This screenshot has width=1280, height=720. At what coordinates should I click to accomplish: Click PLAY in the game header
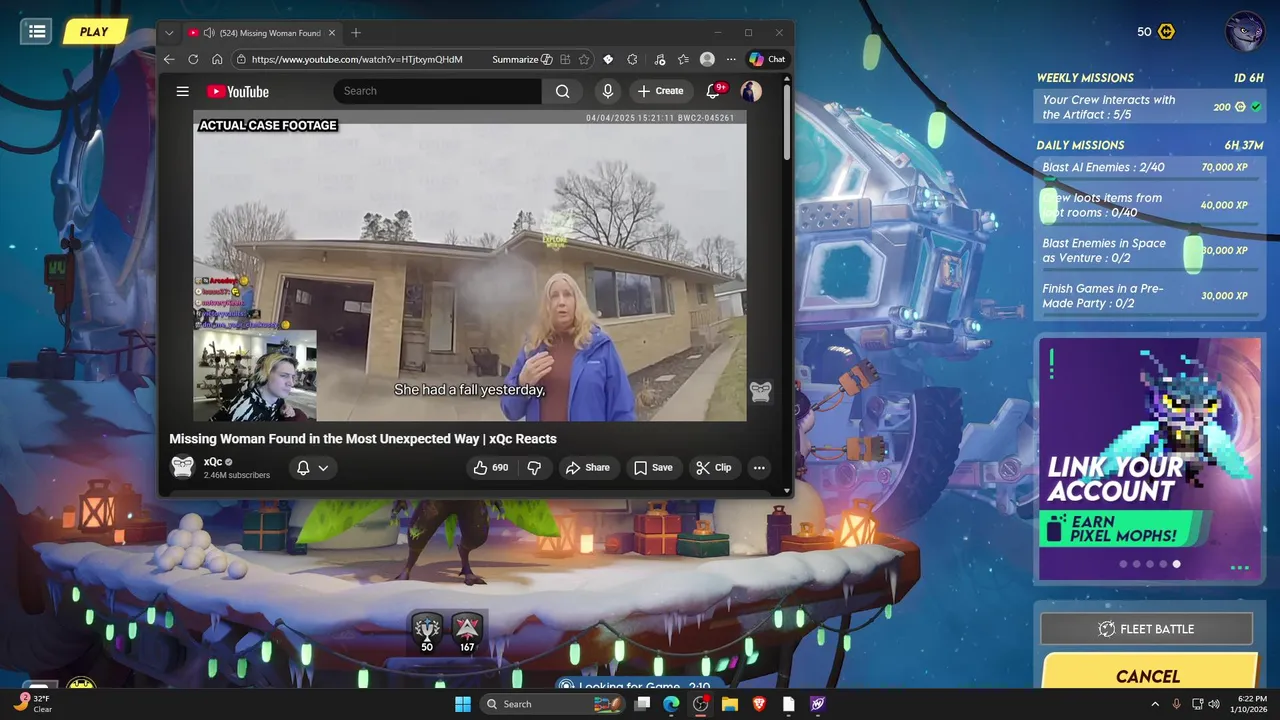click(x=93, y=31)
